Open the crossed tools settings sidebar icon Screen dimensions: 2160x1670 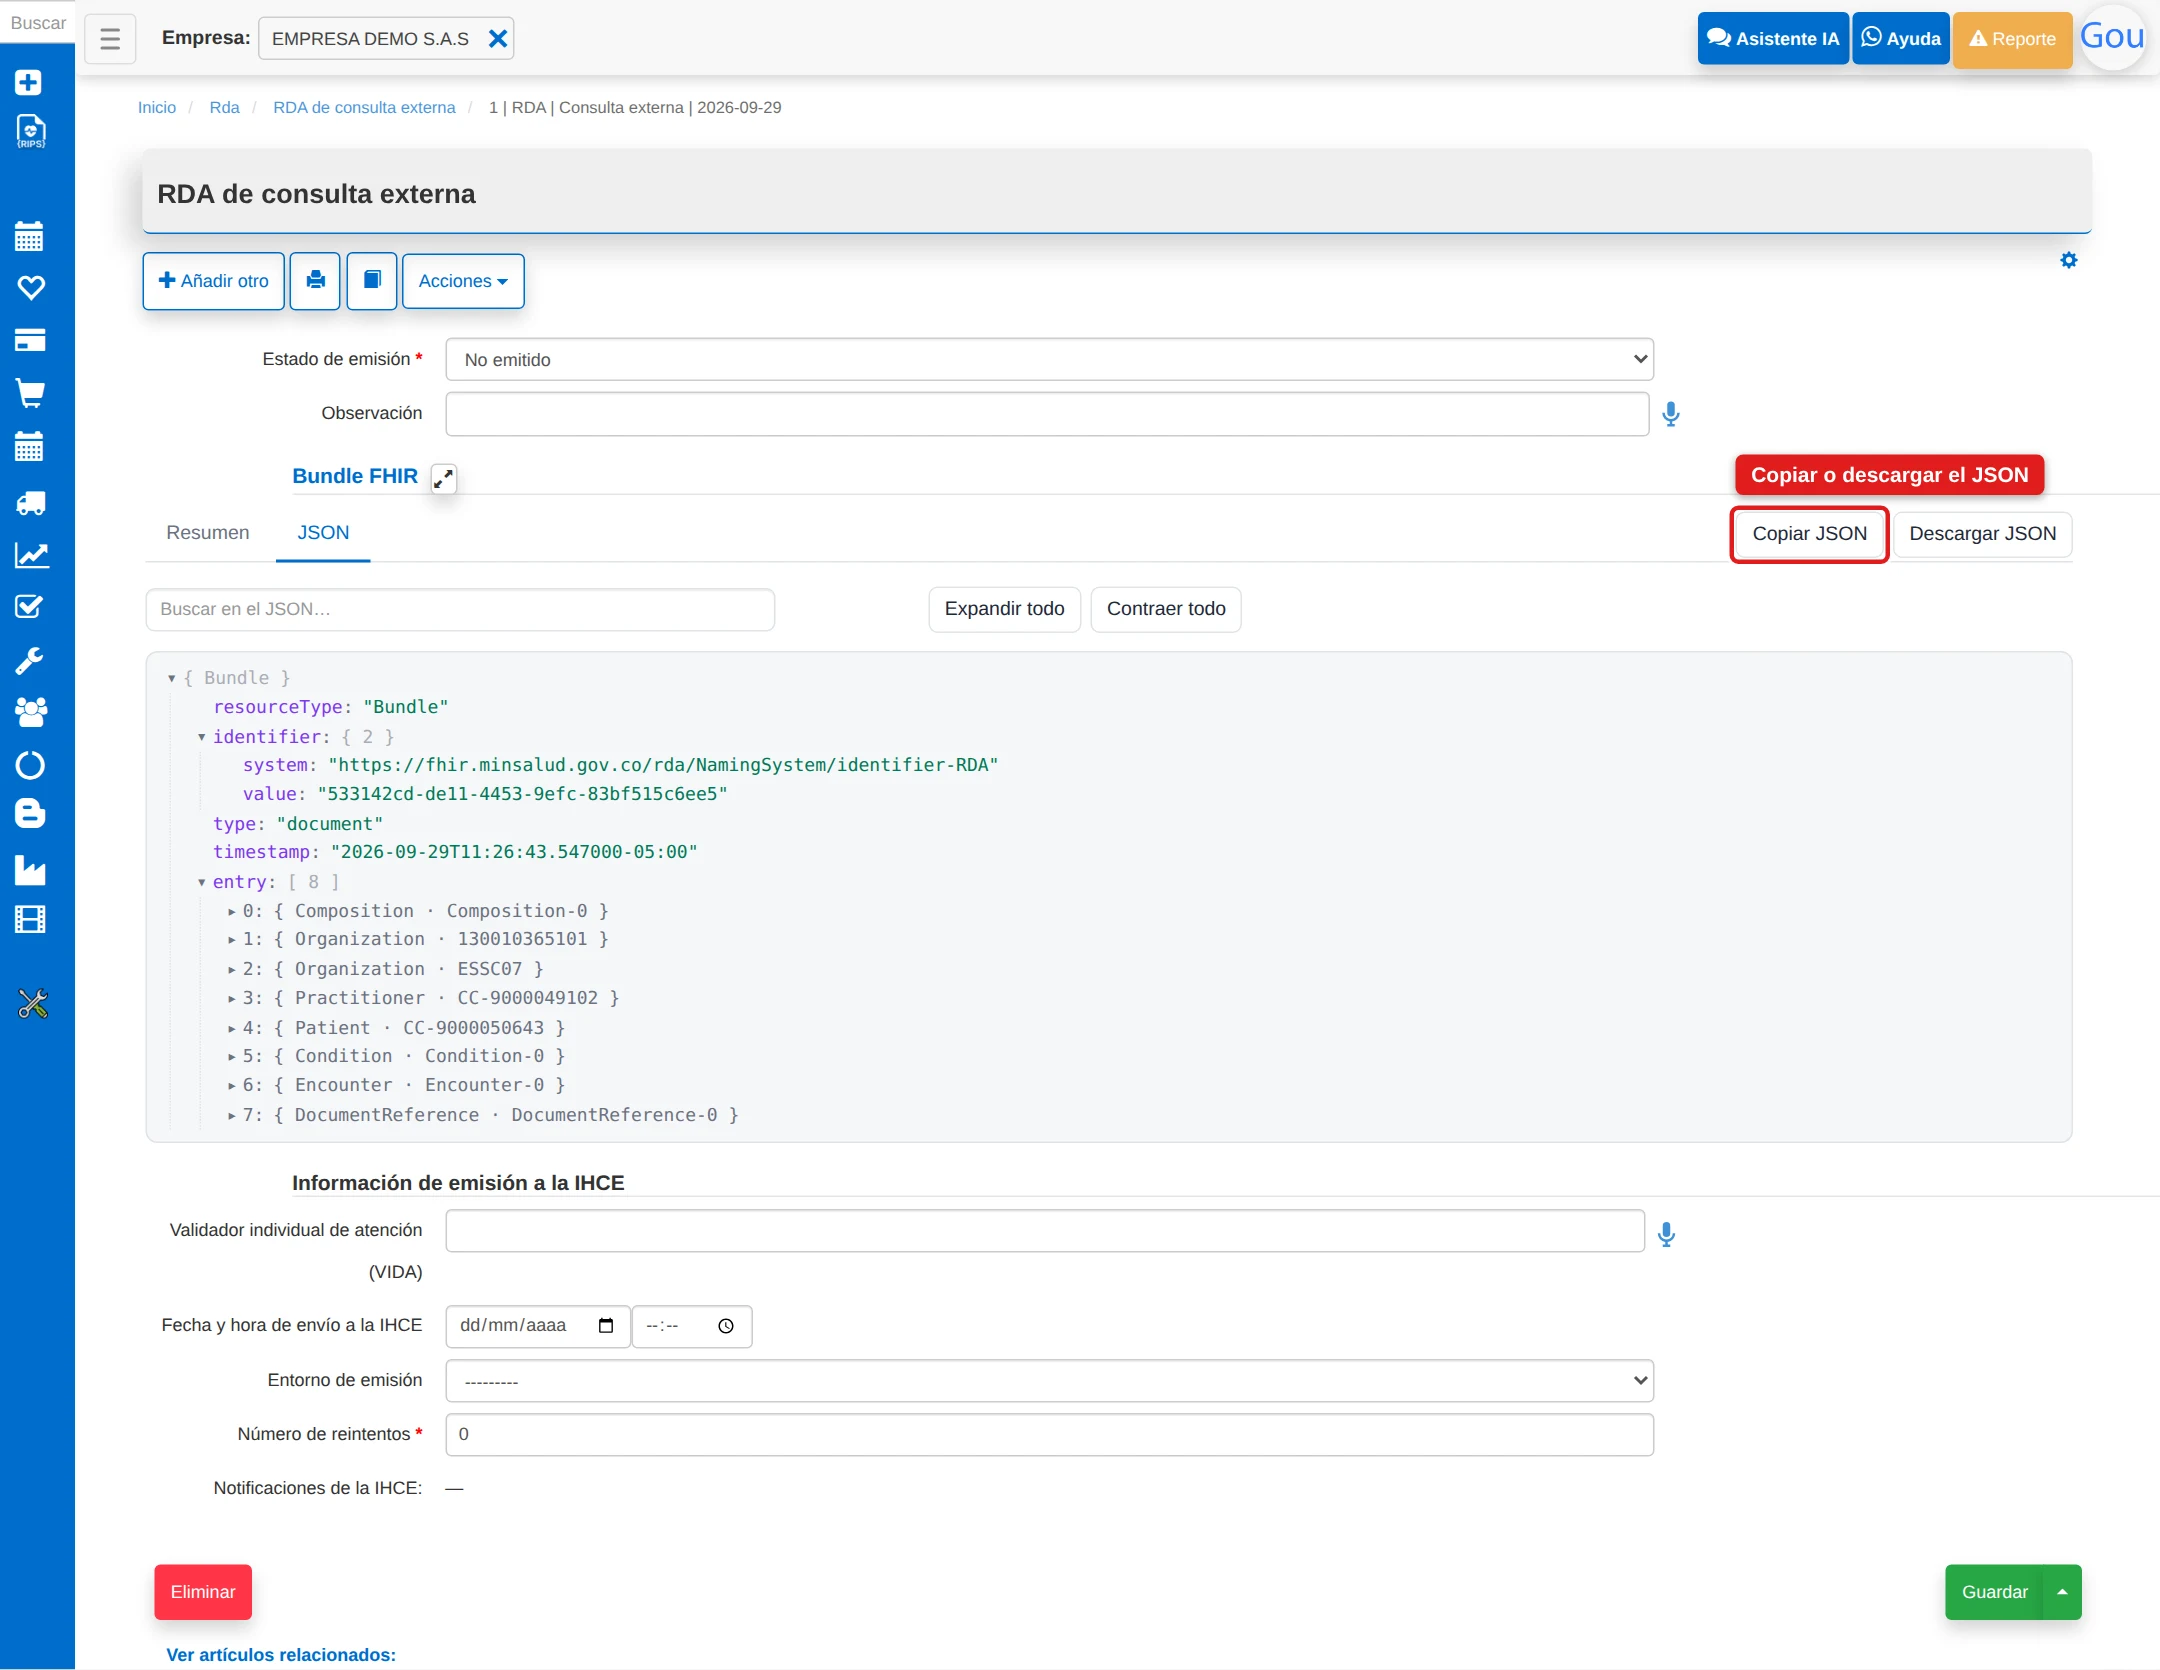click(x=32, y=1003)
